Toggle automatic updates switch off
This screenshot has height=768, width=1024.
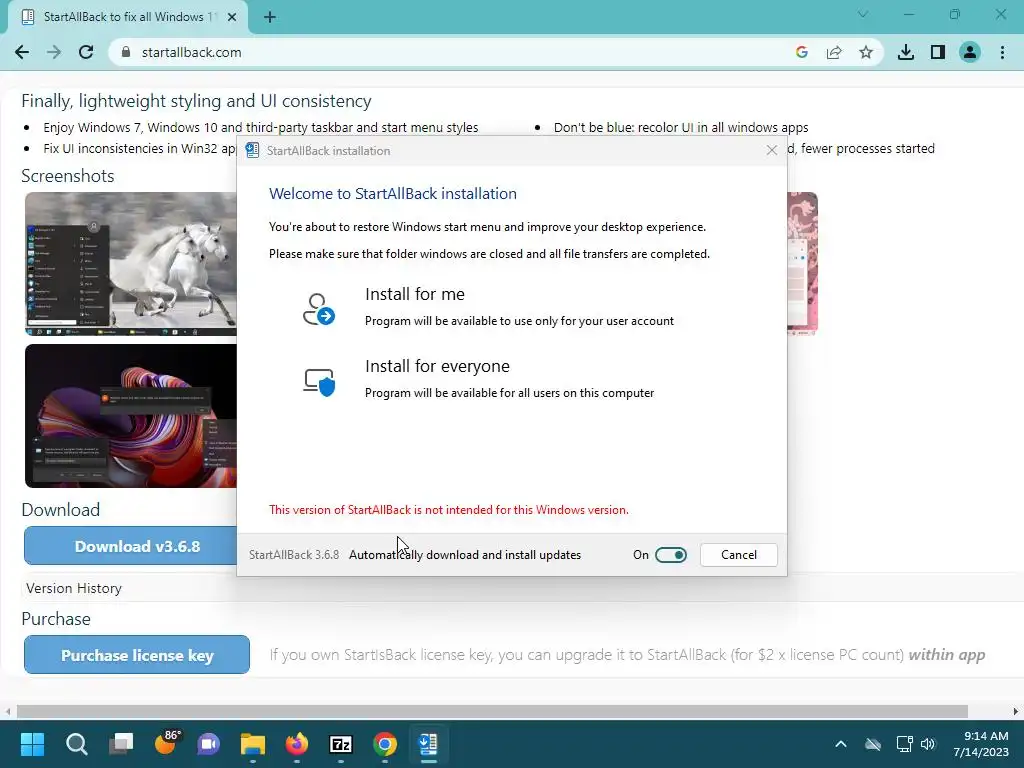click(671, 555)
